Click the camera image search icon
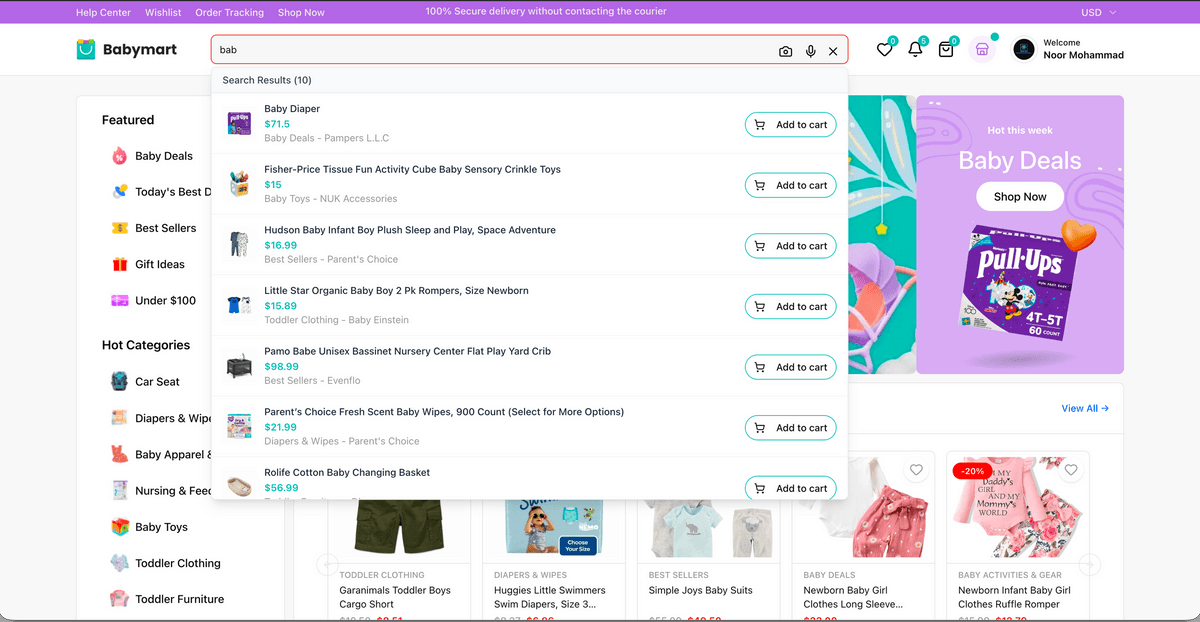 click(x=786, y=51)
